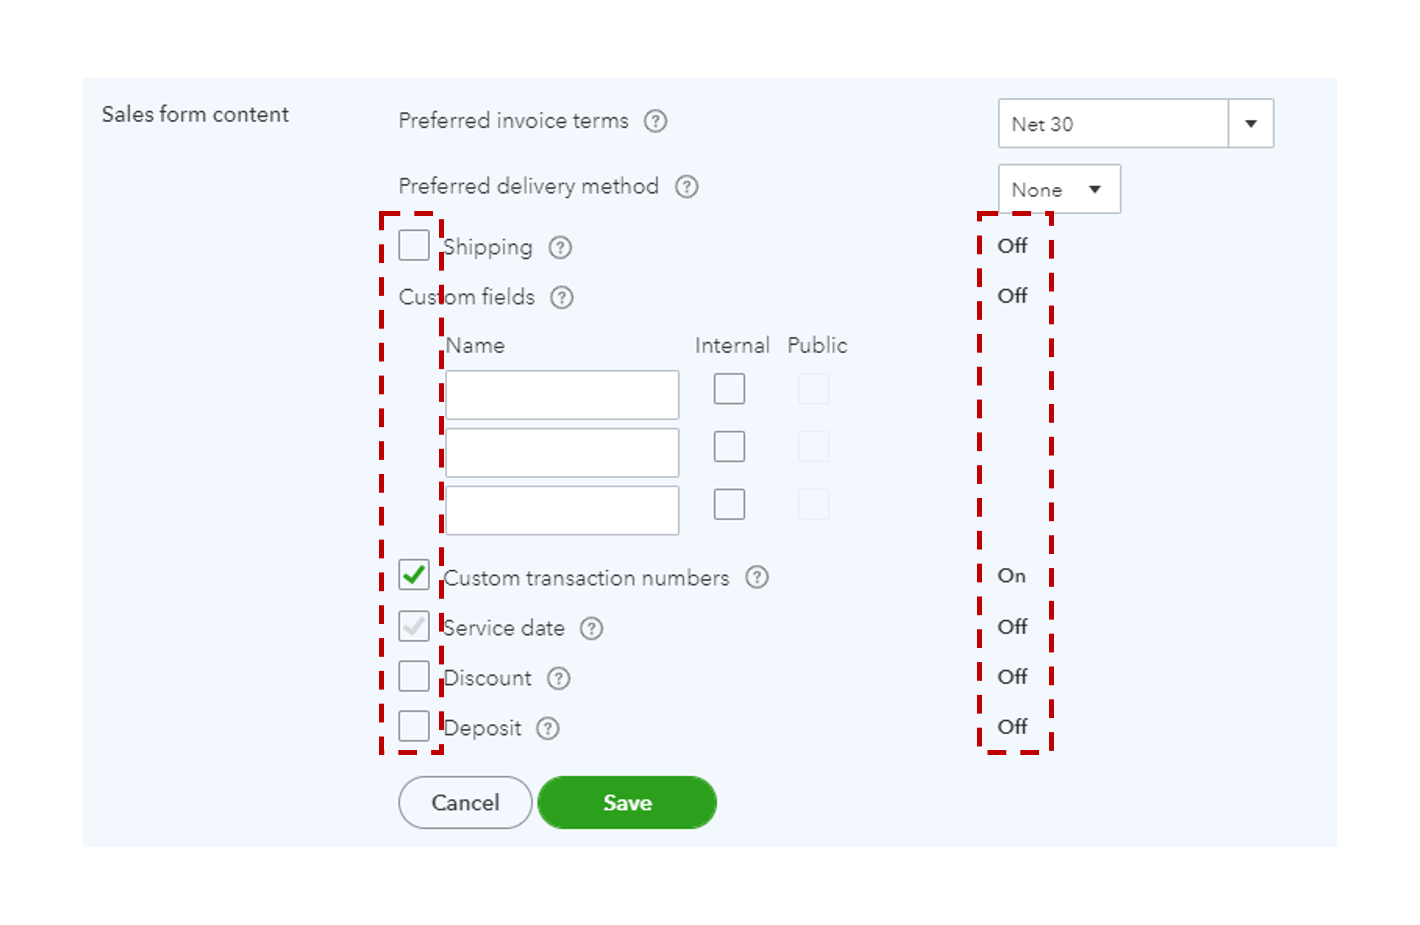Image resolution: width=1420 pixels, height=925 pixels.
Task: Click the Discount help question mark
Action: (x=558, y=678)
